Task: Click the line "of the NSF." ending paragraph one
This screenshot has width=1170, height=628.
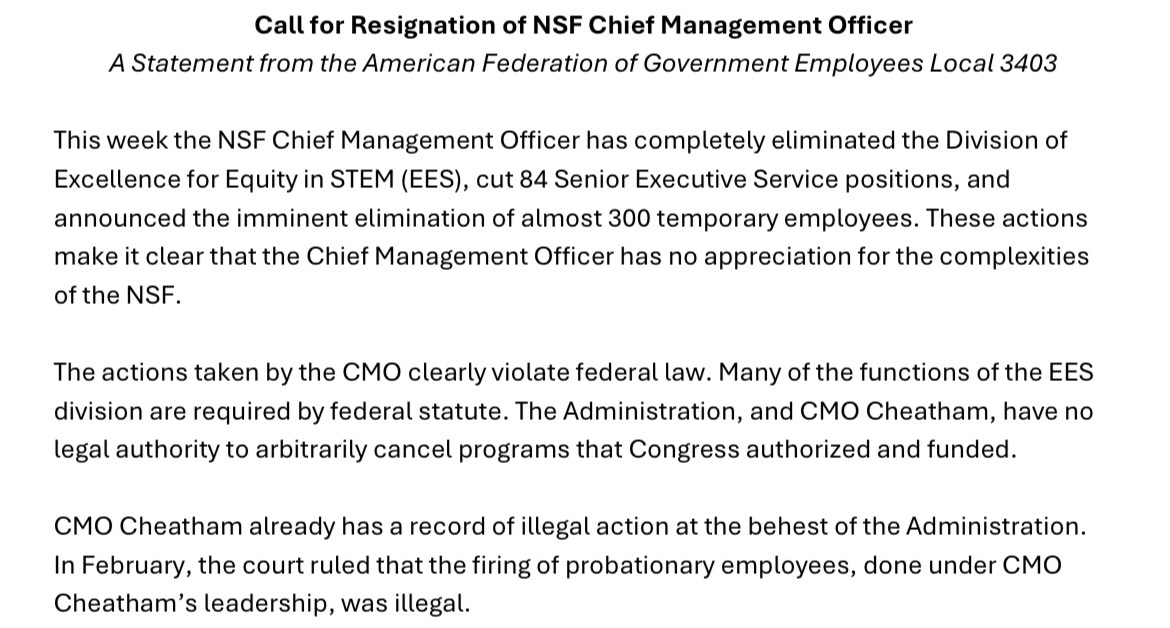Action: [x=118, y=296]
